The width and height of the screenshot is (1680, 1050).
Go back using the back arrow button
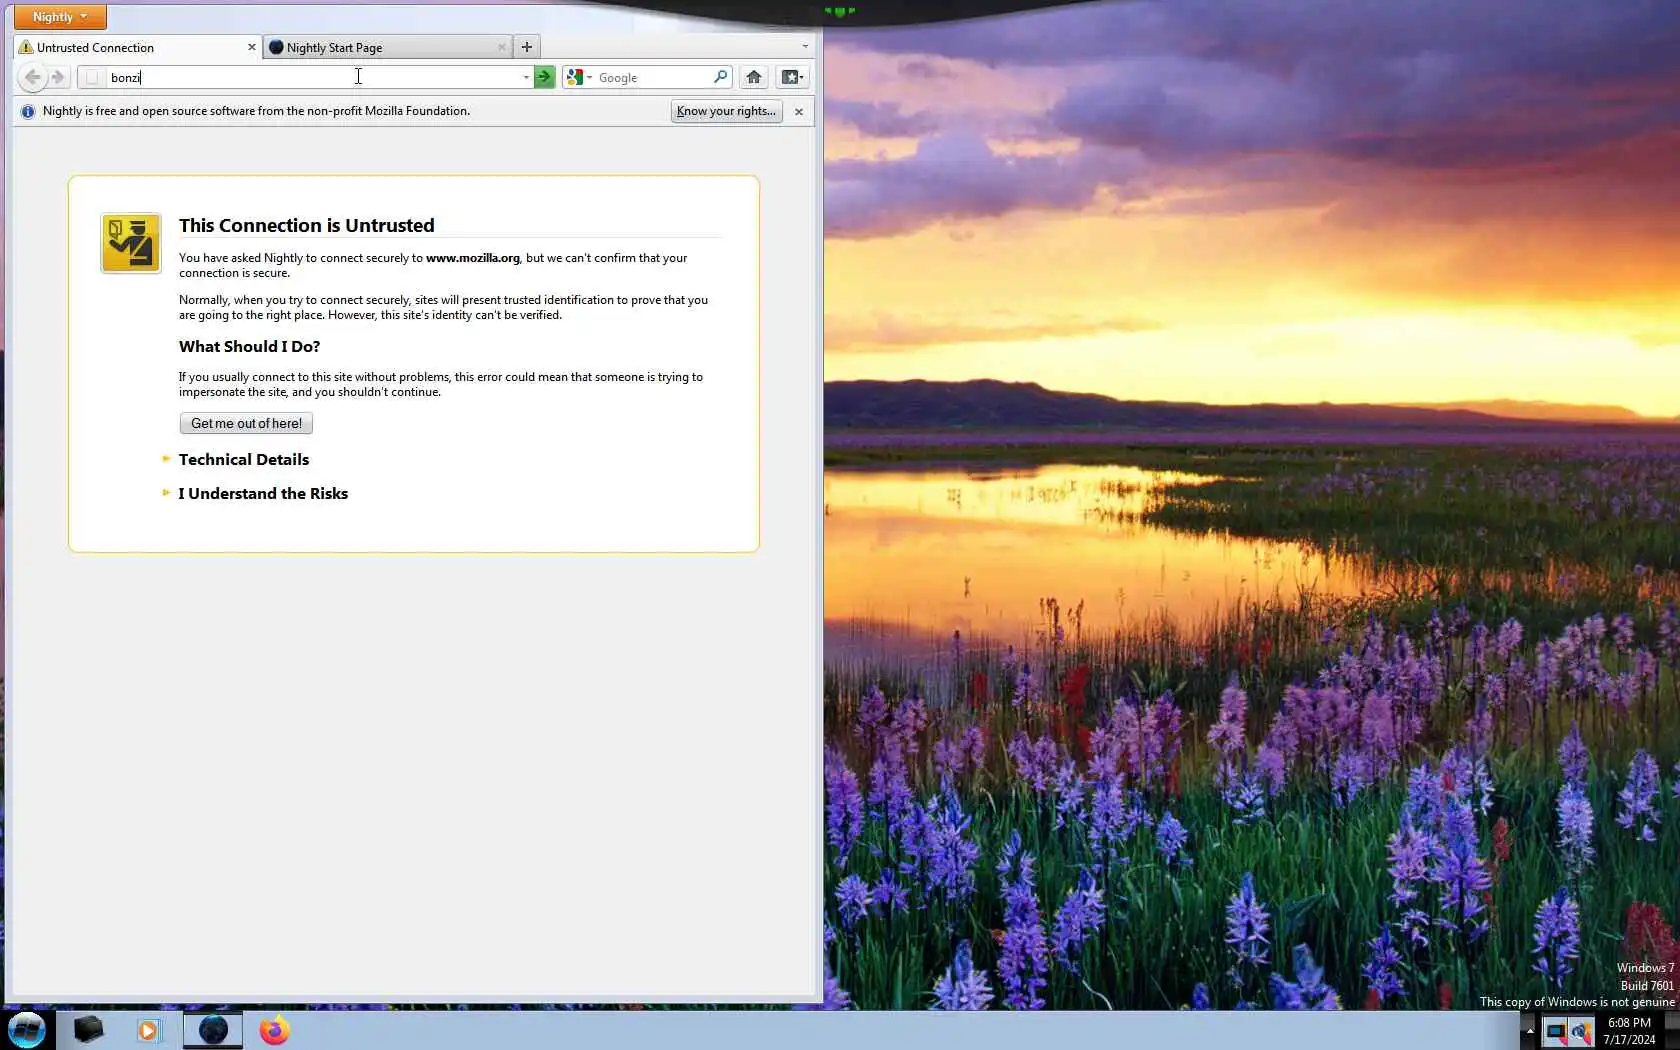(x=32, y=77)
